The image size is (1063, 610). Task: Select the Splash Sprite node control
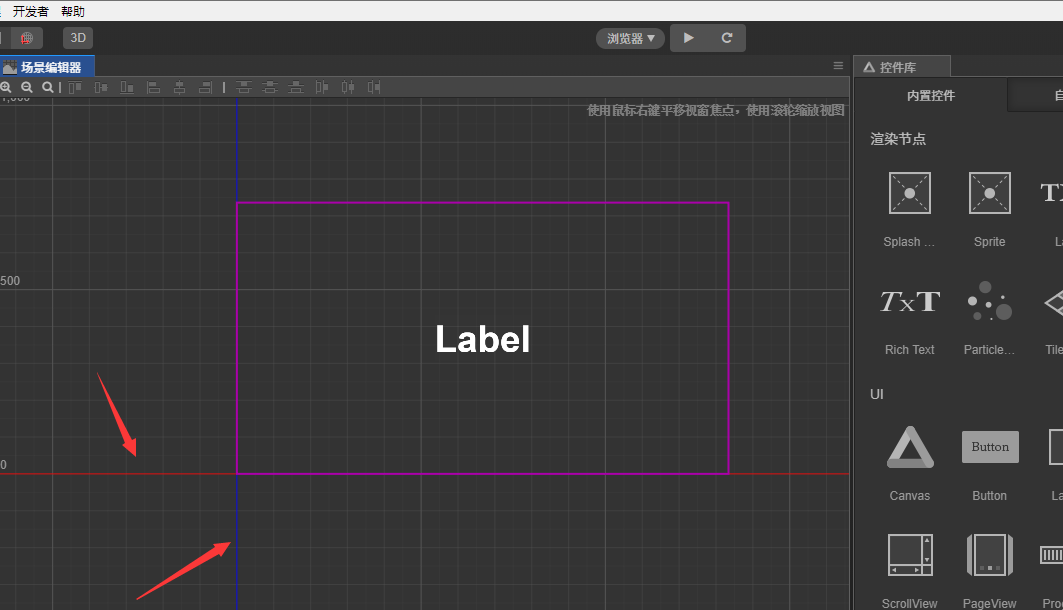(909, 209)
